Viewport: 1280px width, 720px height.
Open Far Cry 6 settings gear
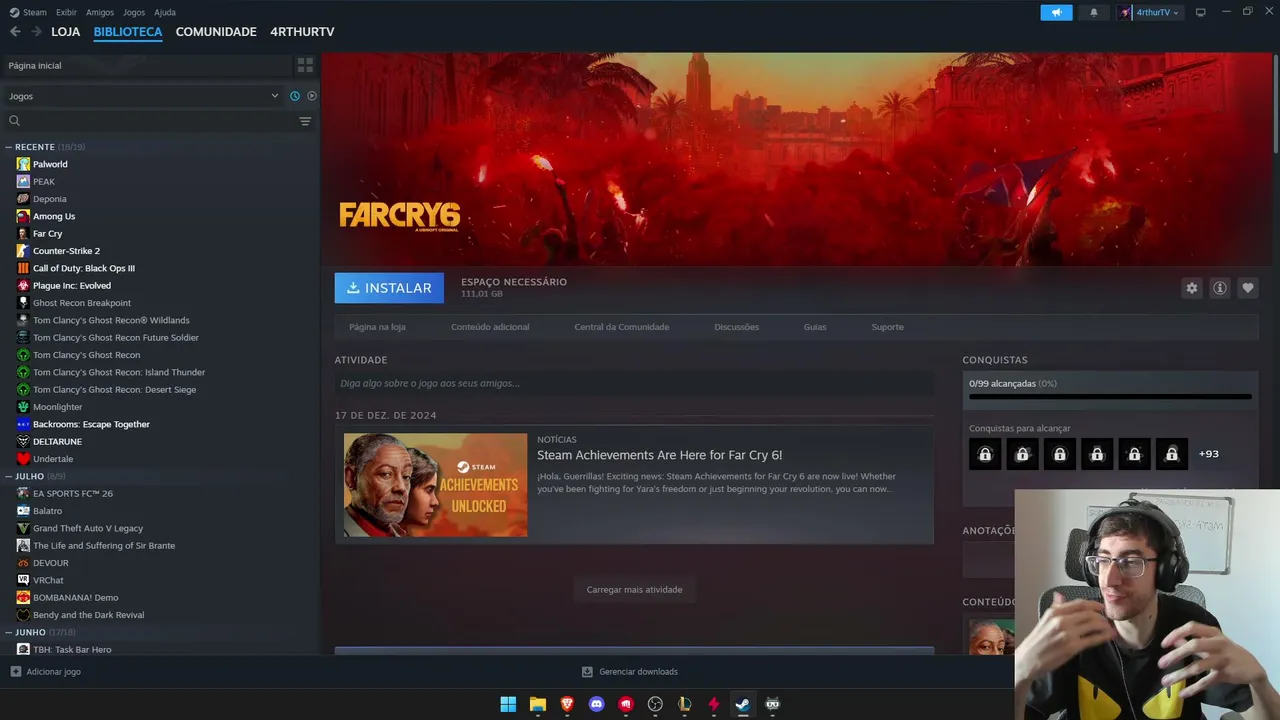(x=1191, y=288)
